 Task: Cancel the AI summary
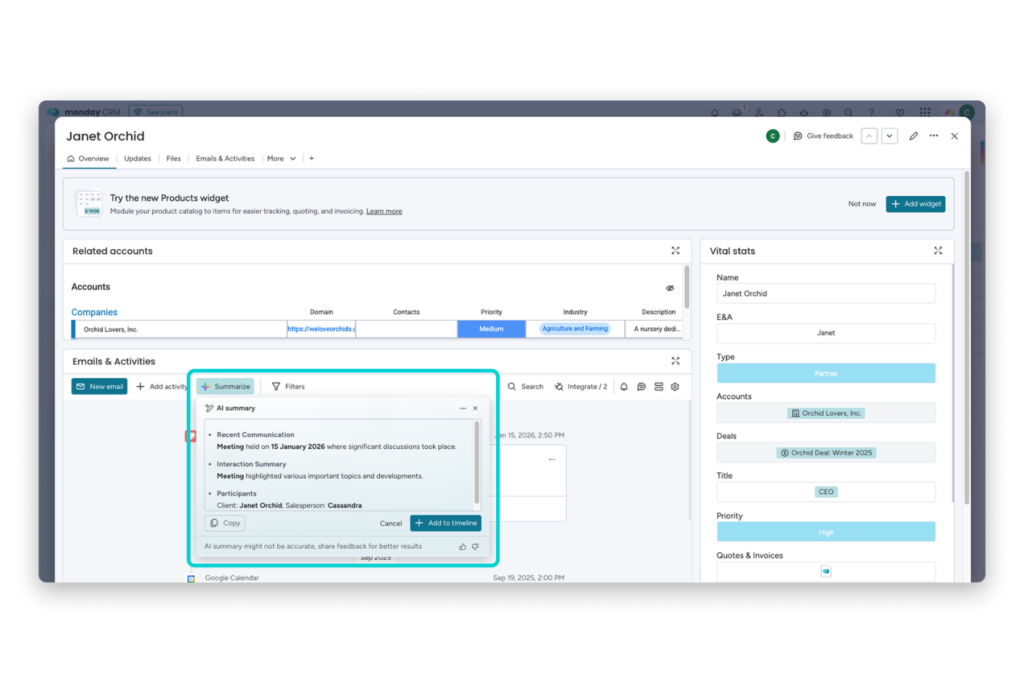pos(391,524)
